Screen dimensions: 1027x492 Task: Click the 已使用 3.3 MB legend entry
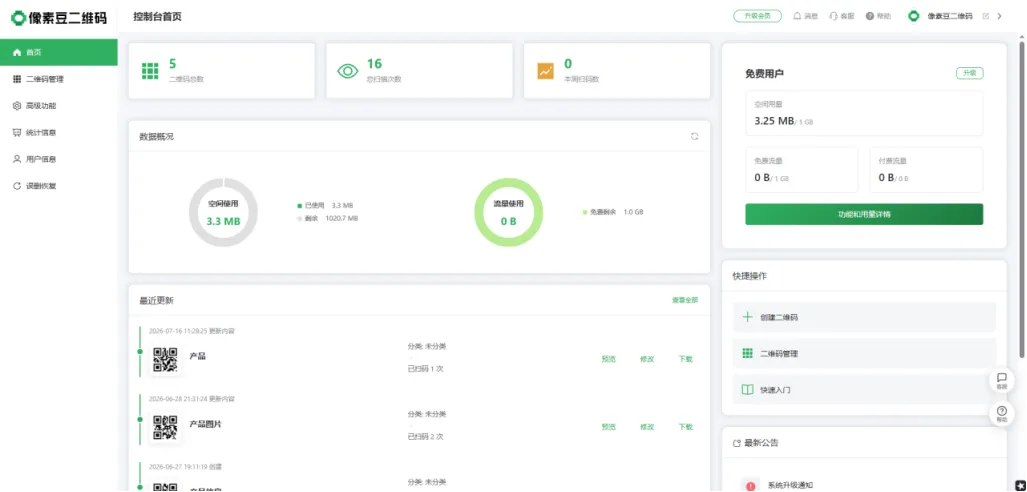tap(325, 206)
